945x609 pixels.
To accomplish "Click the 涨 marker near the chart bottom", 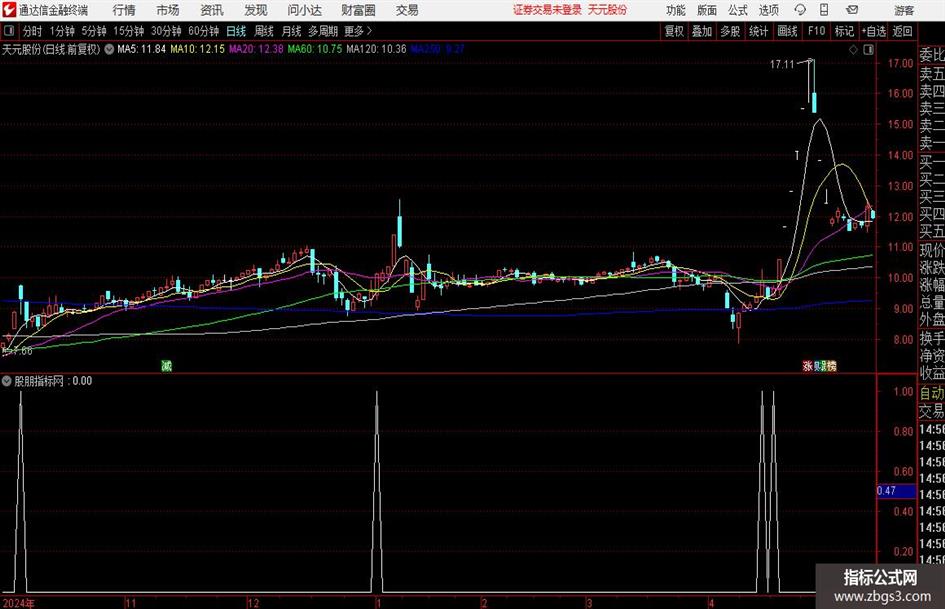I will (x=808, y=365).
